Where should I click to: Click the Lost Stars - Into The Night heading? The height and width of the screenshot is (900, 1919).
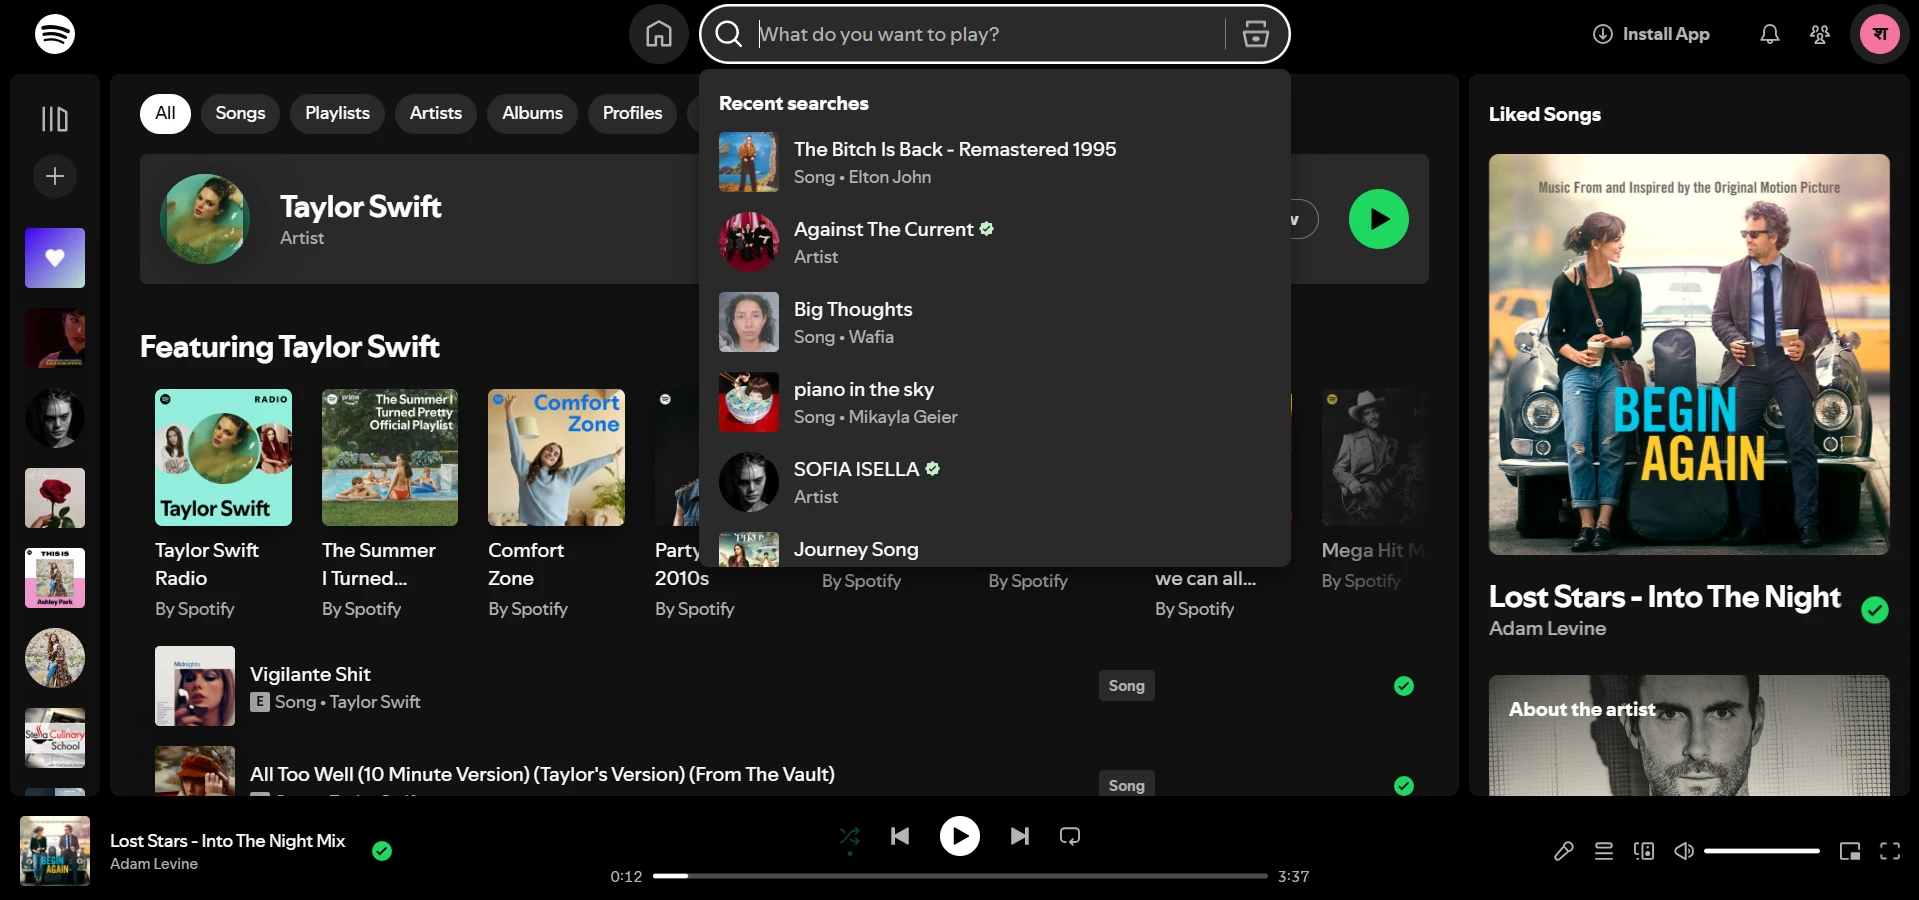1664,597
